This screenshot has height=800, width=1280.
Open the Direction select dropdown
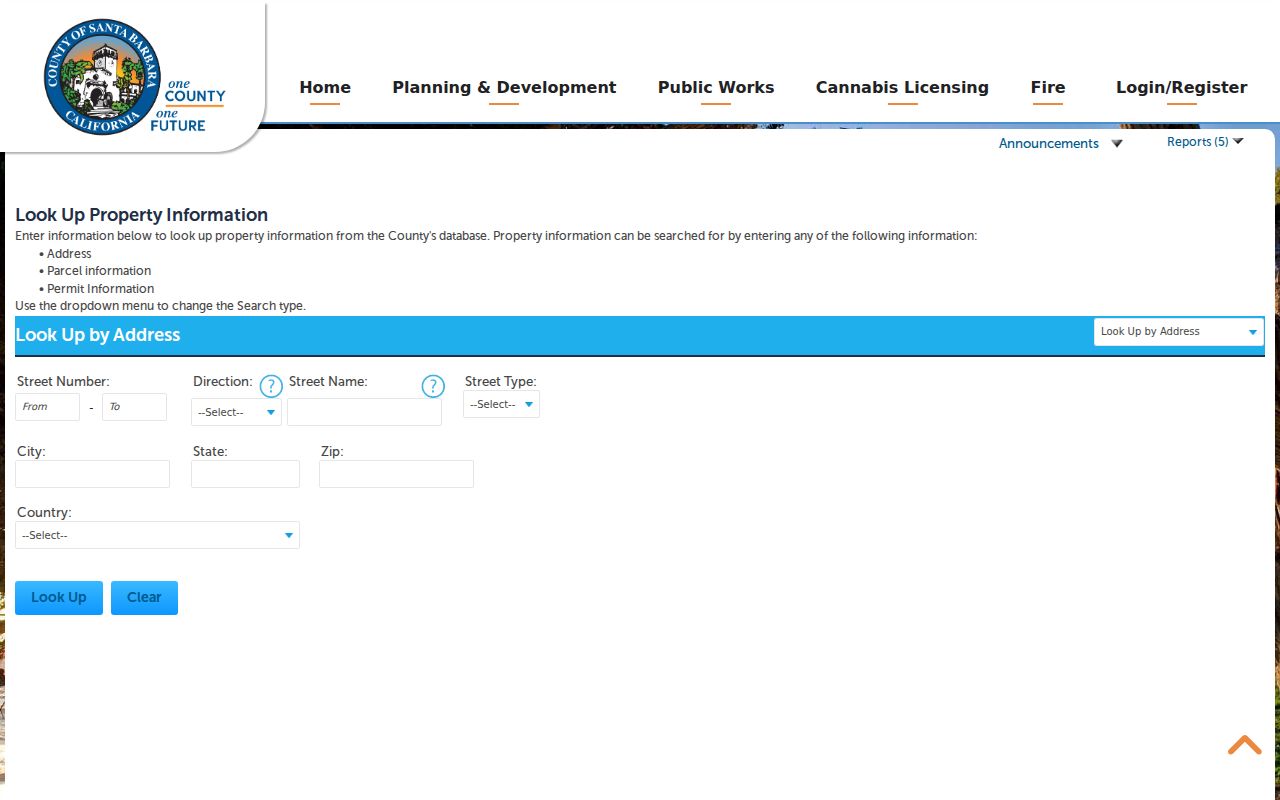(237, 412)
